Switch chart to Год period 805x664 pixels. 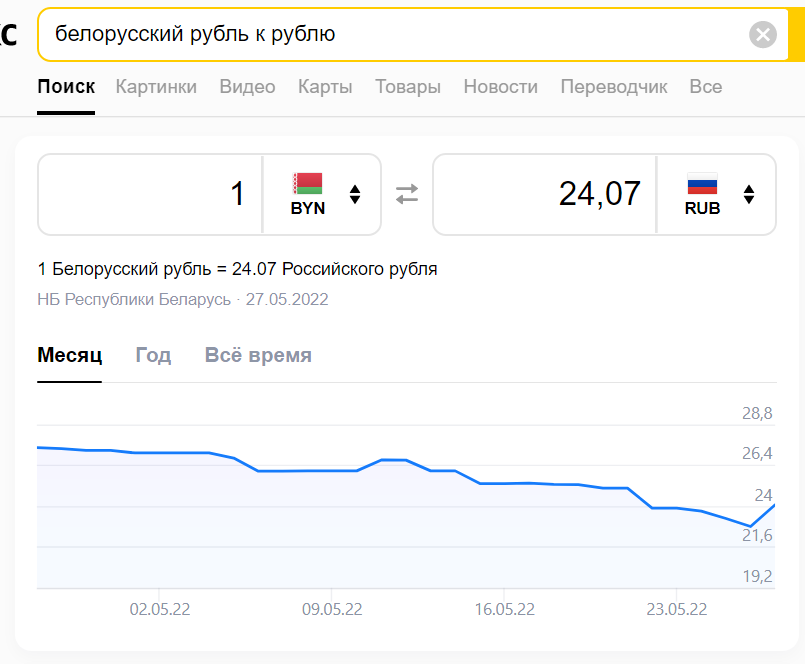[x=153, y=355]
